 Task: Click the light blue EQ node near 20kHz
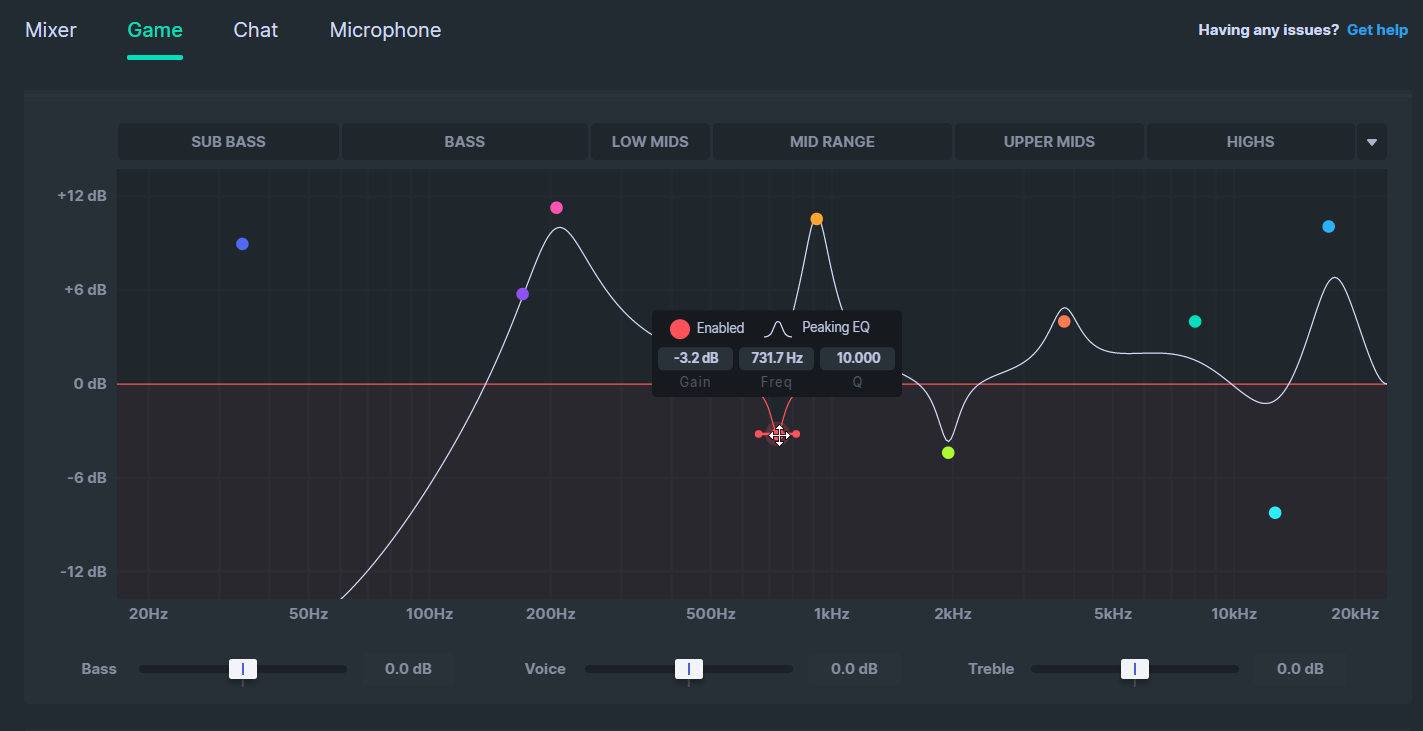point(1328,227)
